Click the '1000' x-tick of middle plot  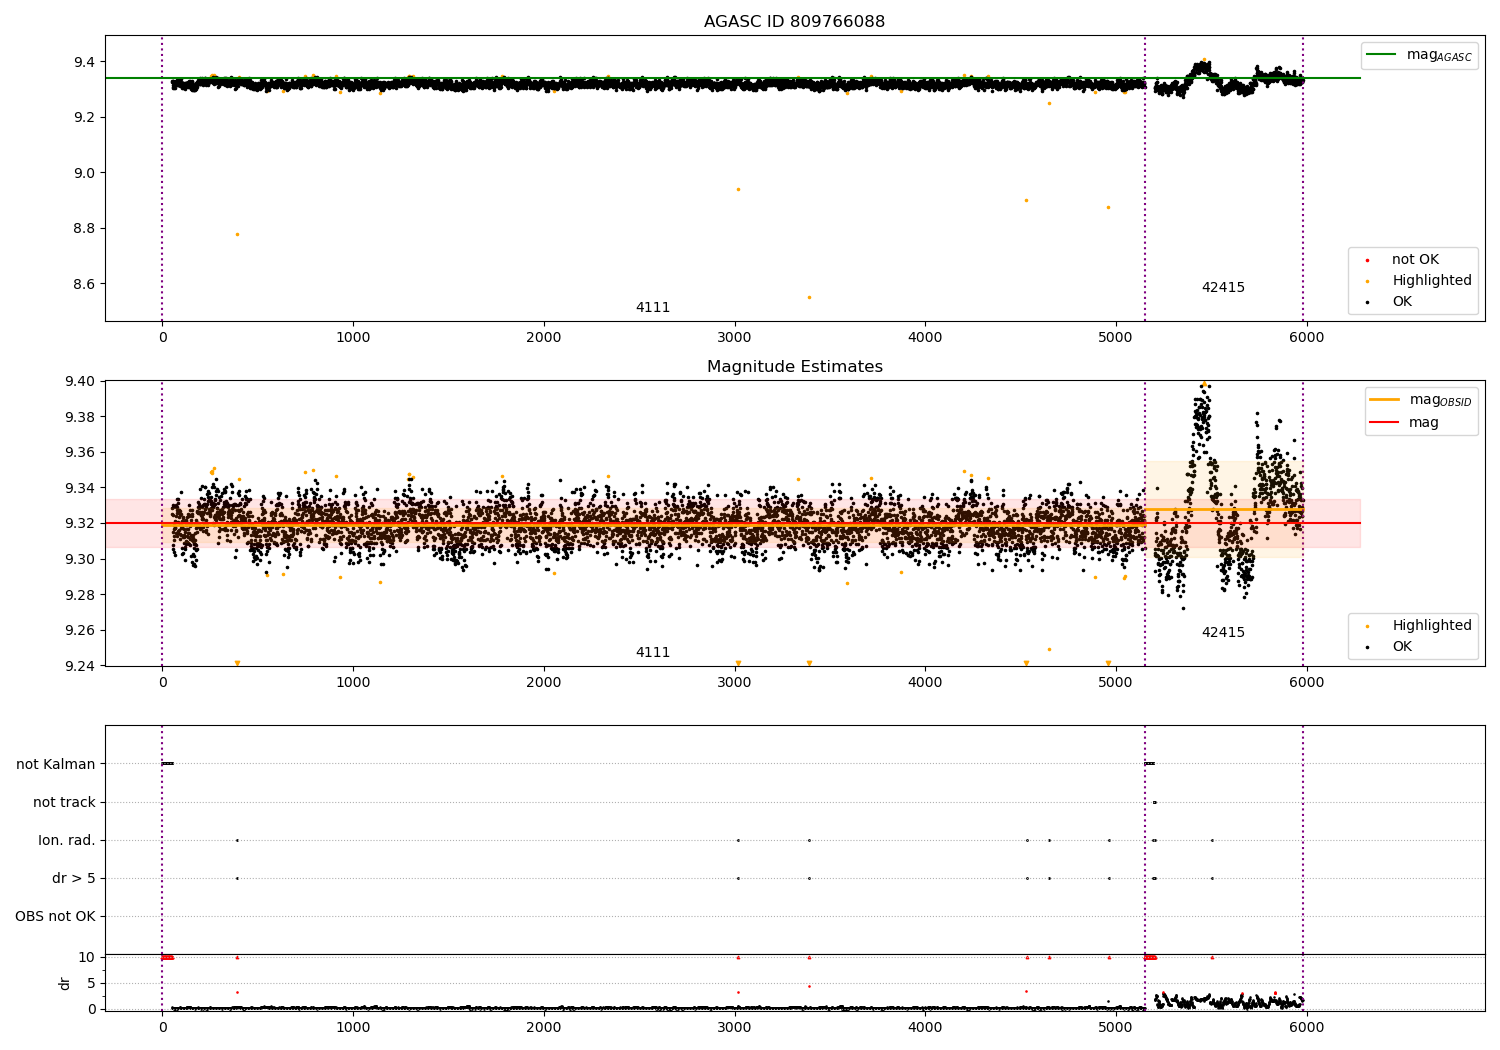coord(353,682)
